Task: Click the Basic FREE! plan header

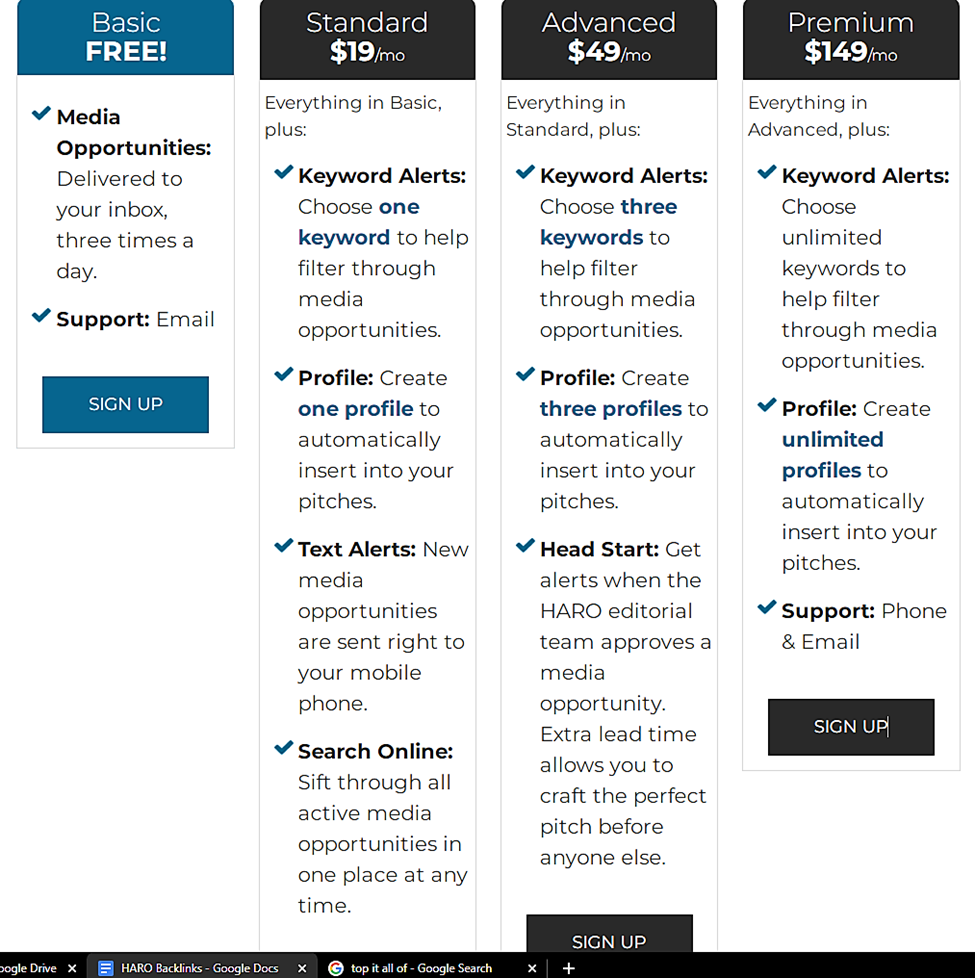Action: tap(125, 37)
